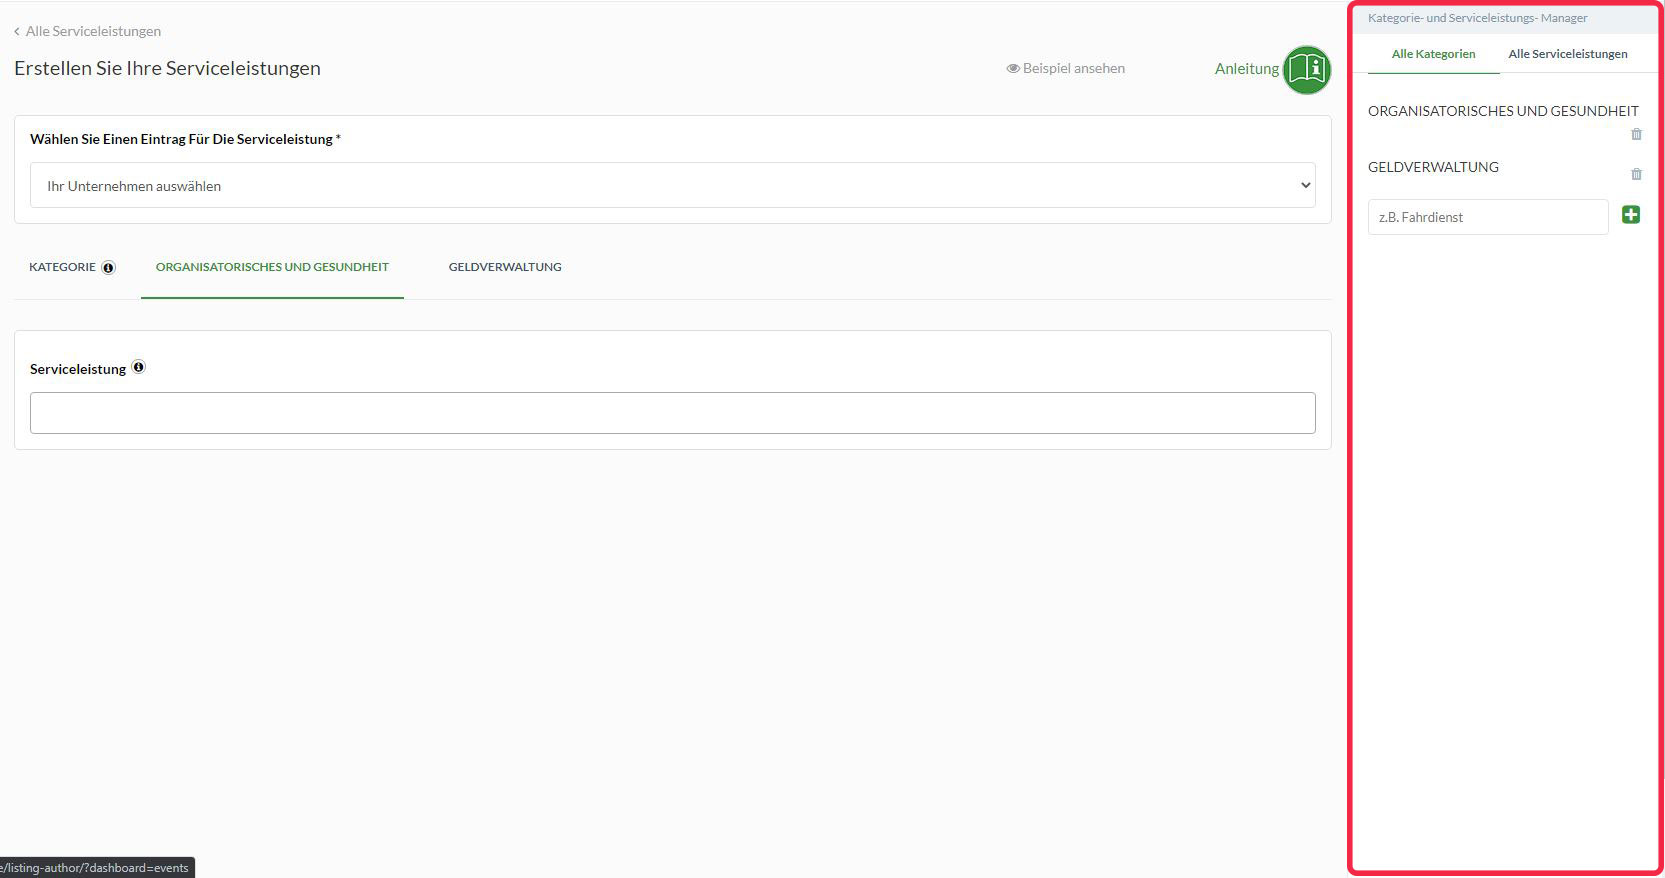Select the Organisatorisches und Gesundheit tab in main form
The image size is (1665, 878).
coord(272,267)
